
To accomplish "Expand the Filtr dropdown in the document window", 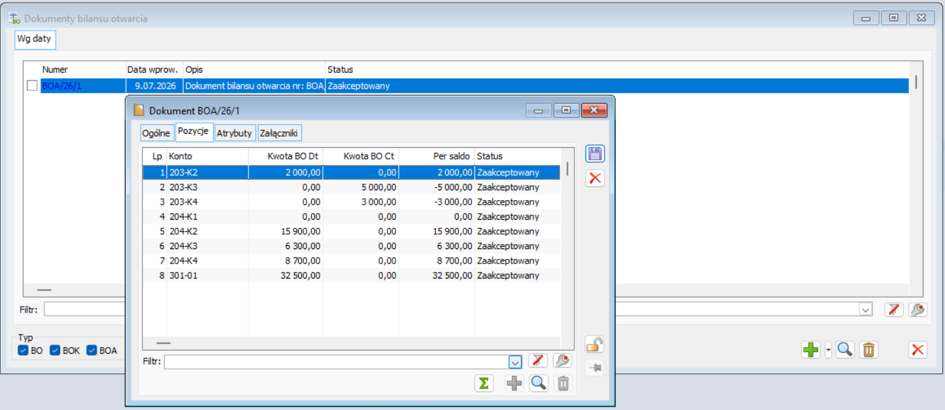I will tap(515, 362).
